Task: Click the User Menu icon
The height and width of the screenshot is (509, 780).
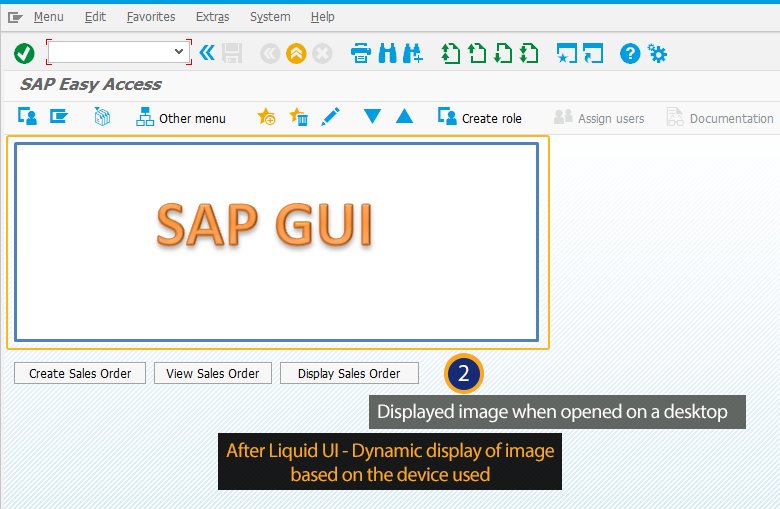Action: coord(27,116)
